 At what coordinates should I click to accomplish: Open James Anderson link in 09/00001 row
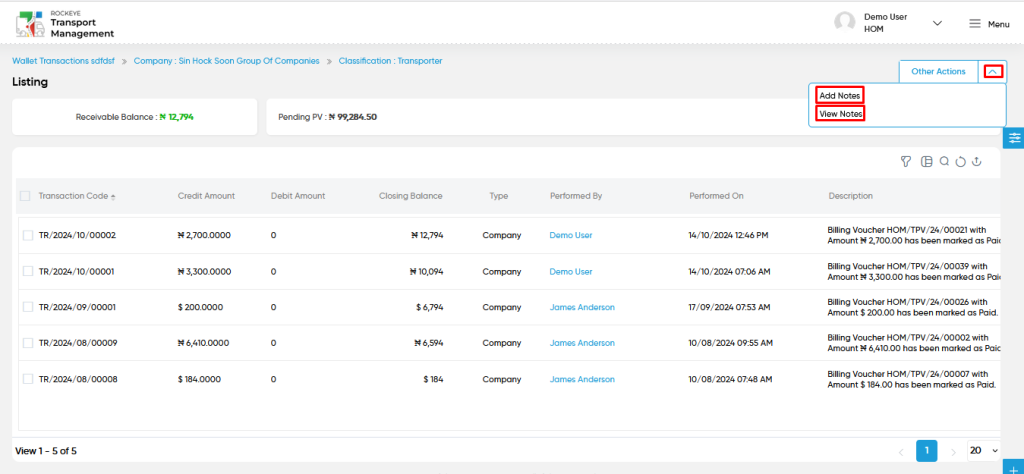click(582, 307)
